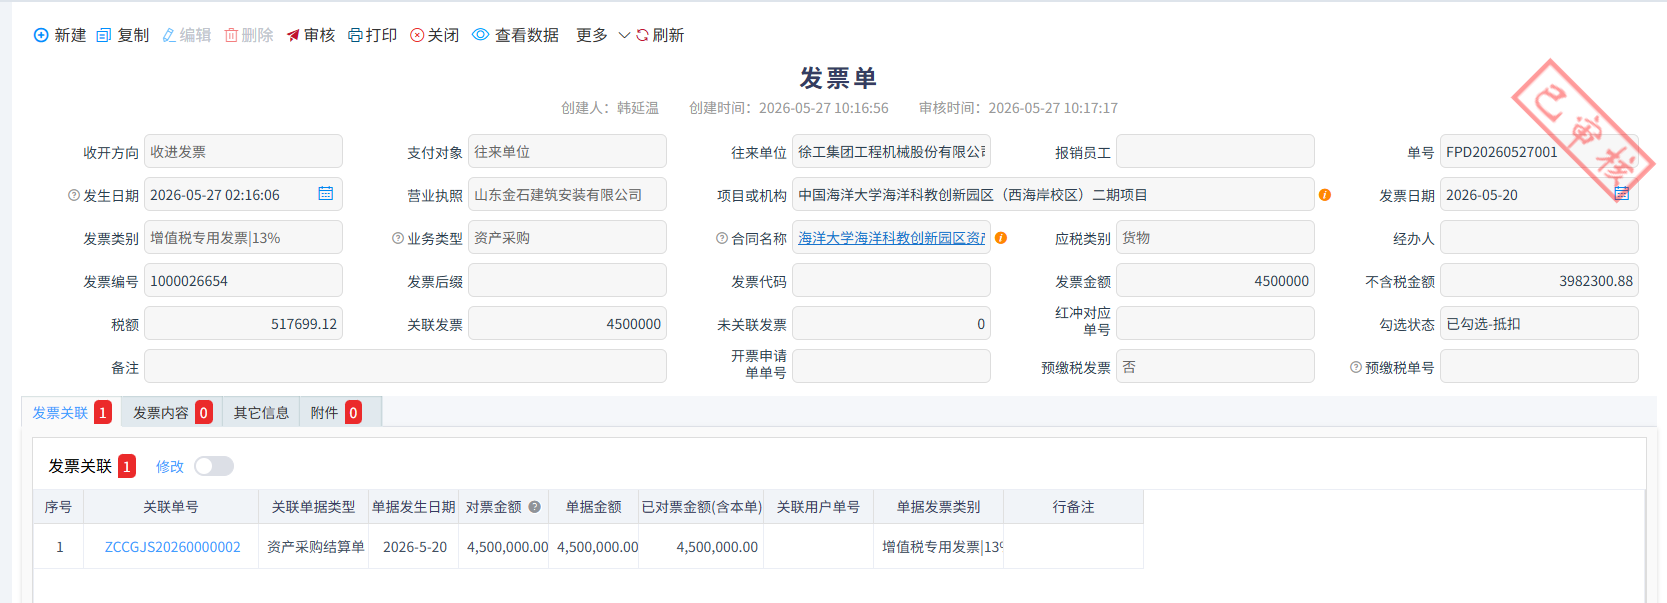This screenshot has width=1667, height=603.
Task: Click the 查看数据 eye icon
Action: point(481,35)
